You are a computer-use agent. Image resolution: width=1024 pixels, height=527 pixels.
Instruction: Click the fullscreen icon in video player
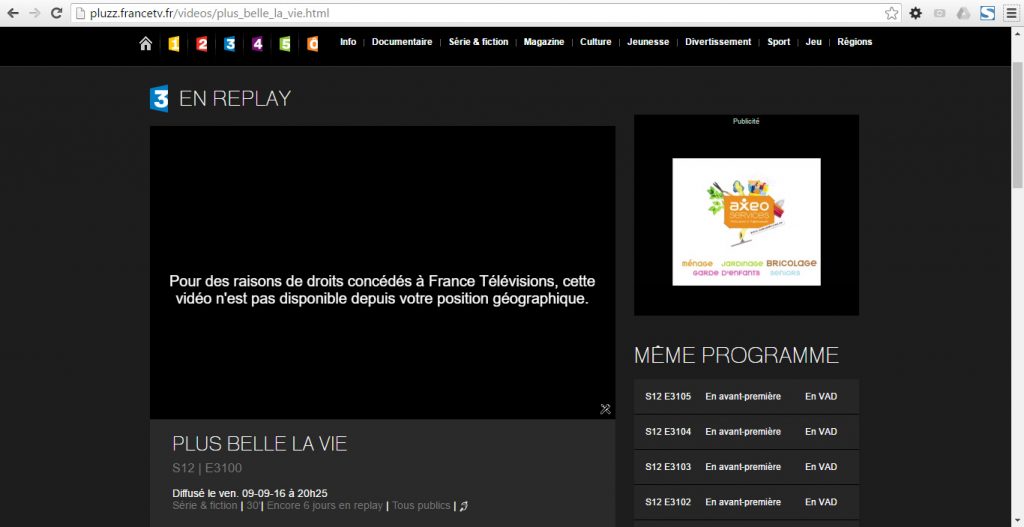[605, 409]
